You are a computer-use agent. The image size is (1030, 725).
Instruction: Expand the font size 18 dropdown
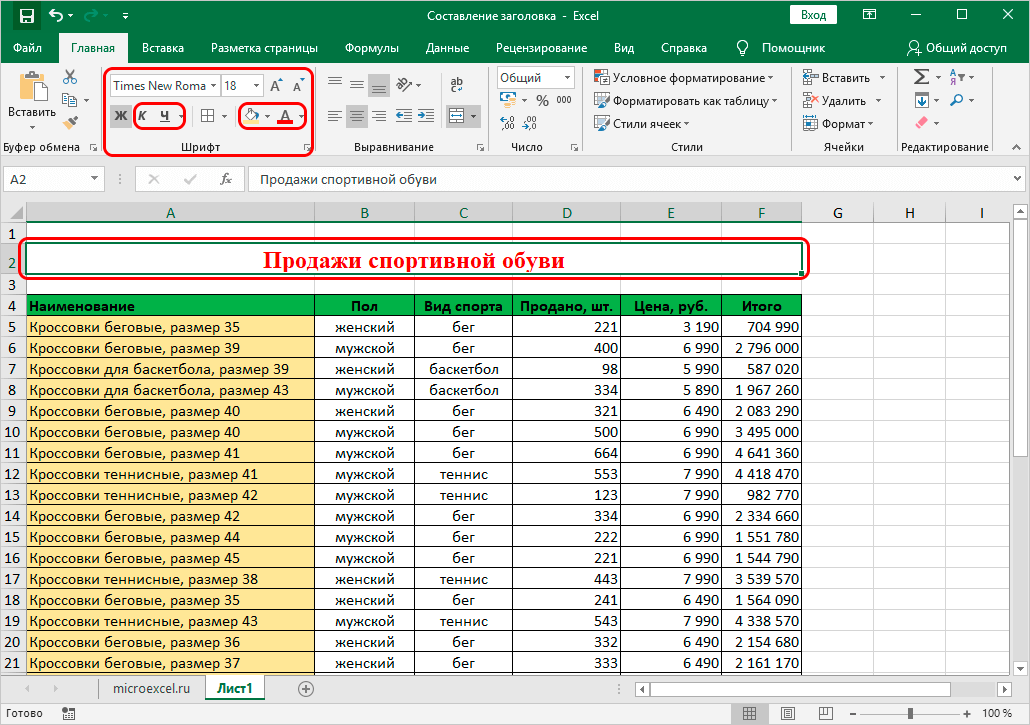click(257, 86)
